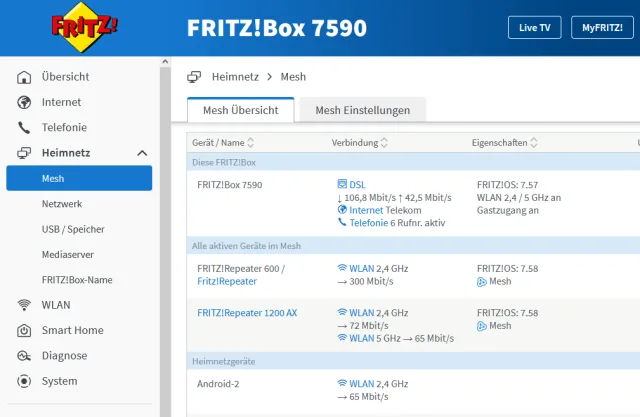This screenshot has height=417, width=640.
Task: Open Telefonie menu in sidebar
Action: click(64, 127)
